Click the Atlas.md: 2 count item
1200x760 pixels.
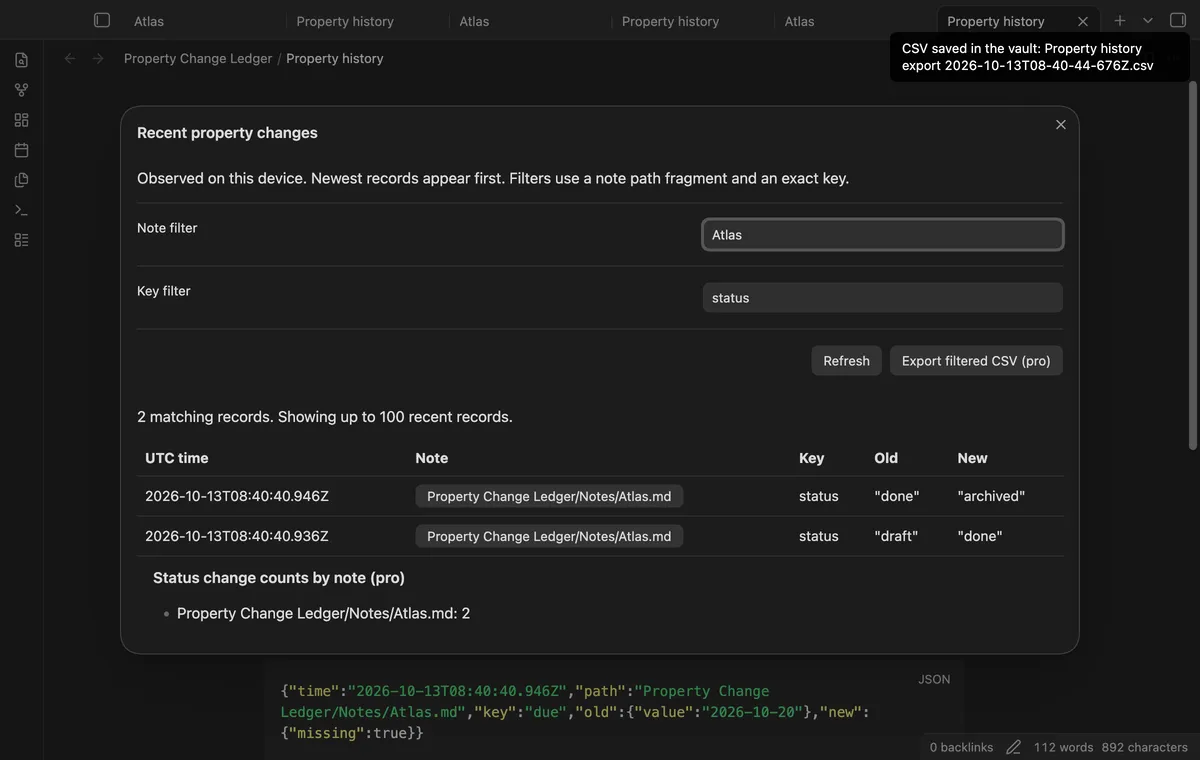tap(323, 613)
